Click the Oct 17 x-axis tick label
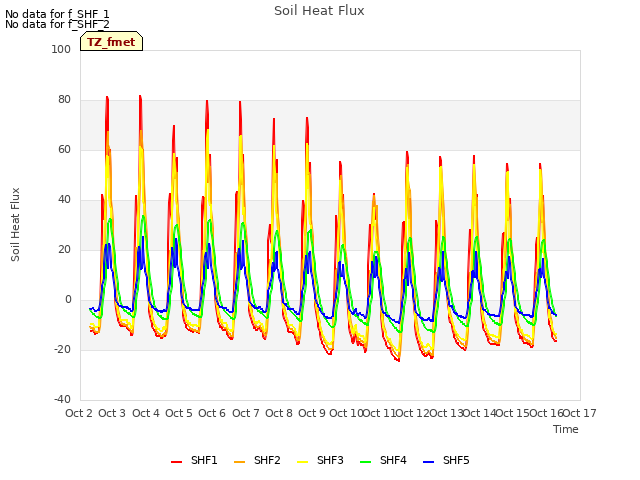The height and width of the screenshot is (480, 640). [x=580, y=413]
